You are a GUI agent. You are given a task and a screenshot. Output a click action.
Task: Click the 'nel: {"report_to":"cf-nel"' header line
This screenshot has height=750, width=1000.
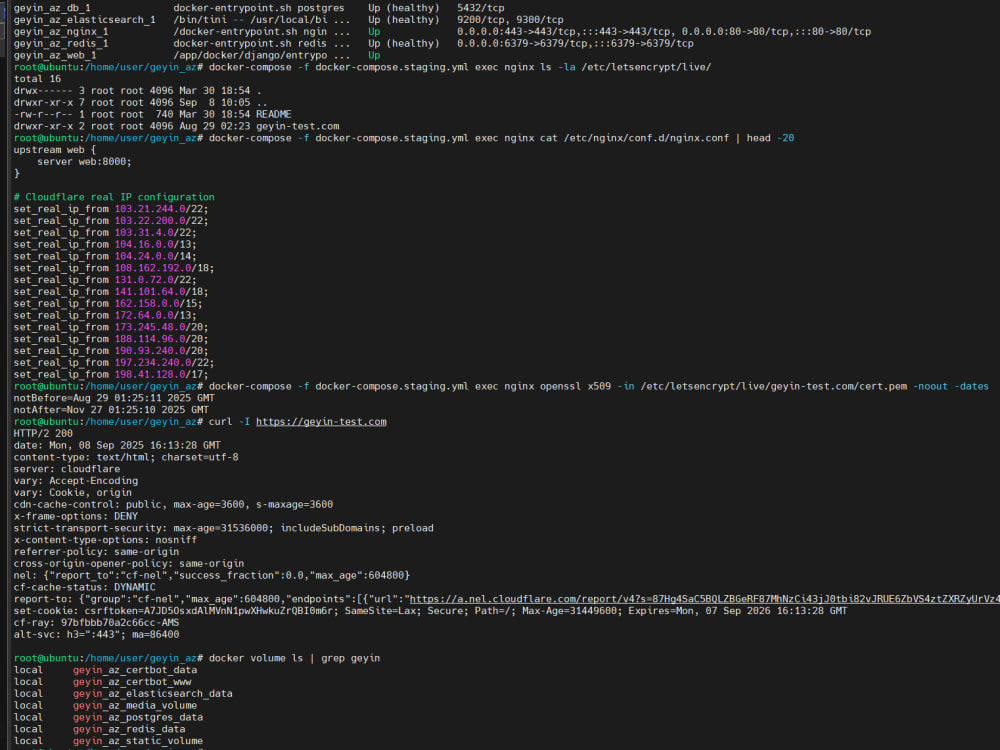(x=212, y=575)
